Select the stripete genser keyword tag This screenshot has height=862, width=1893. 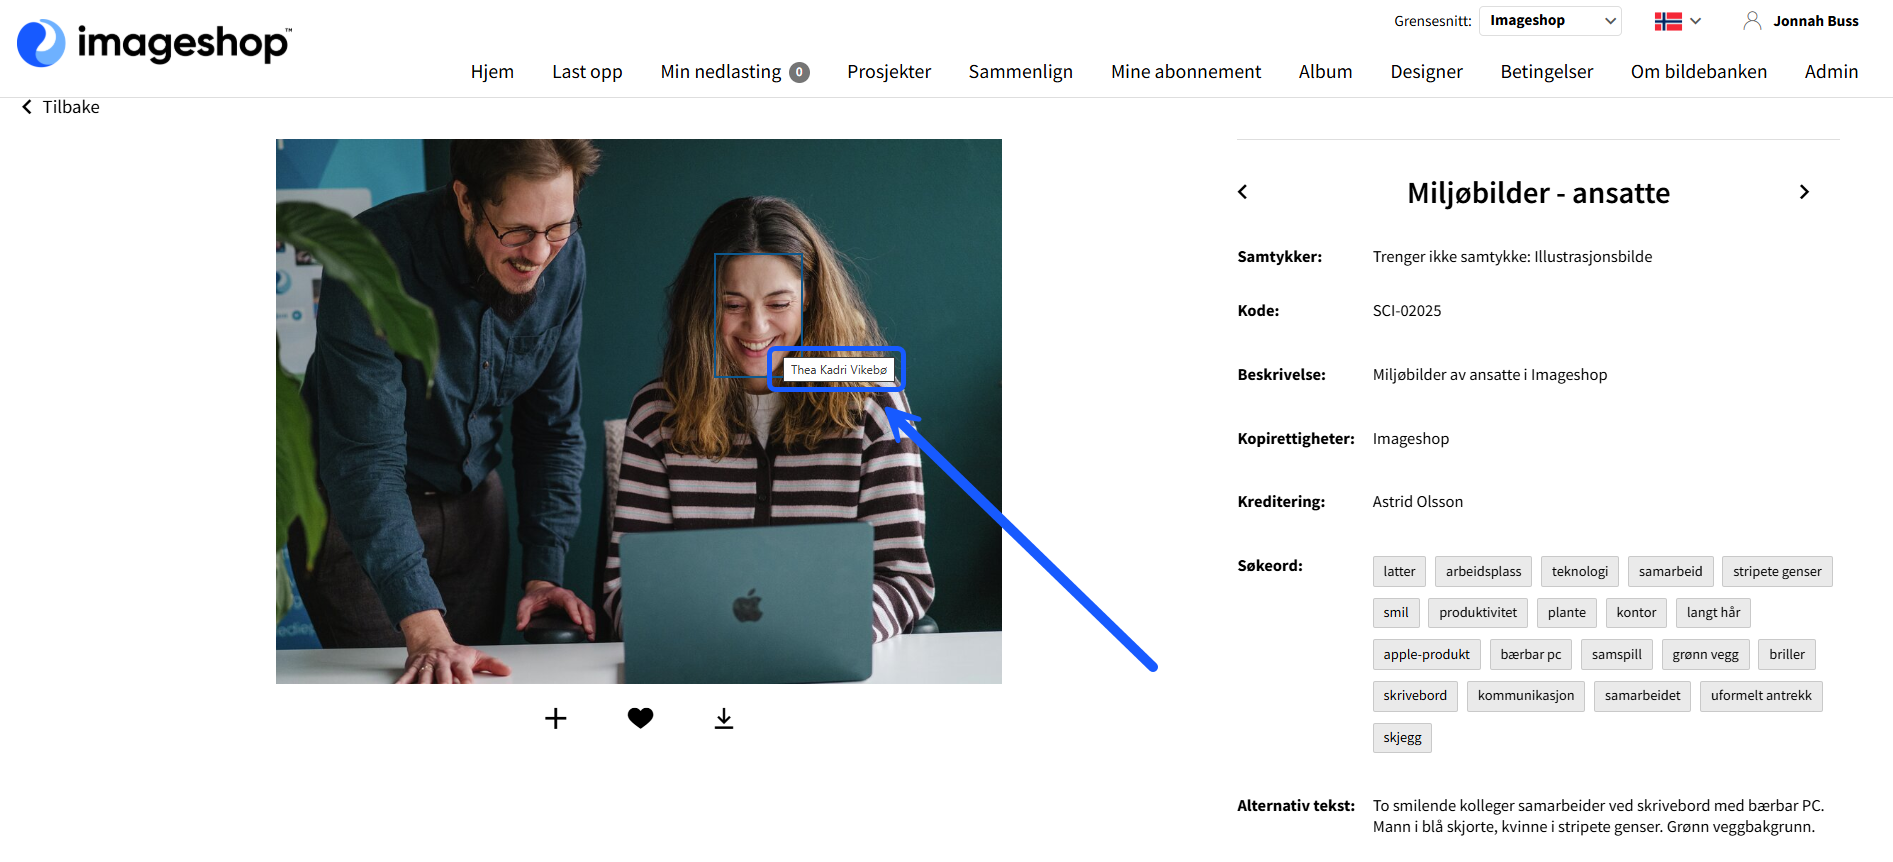tap(1777, 572)
